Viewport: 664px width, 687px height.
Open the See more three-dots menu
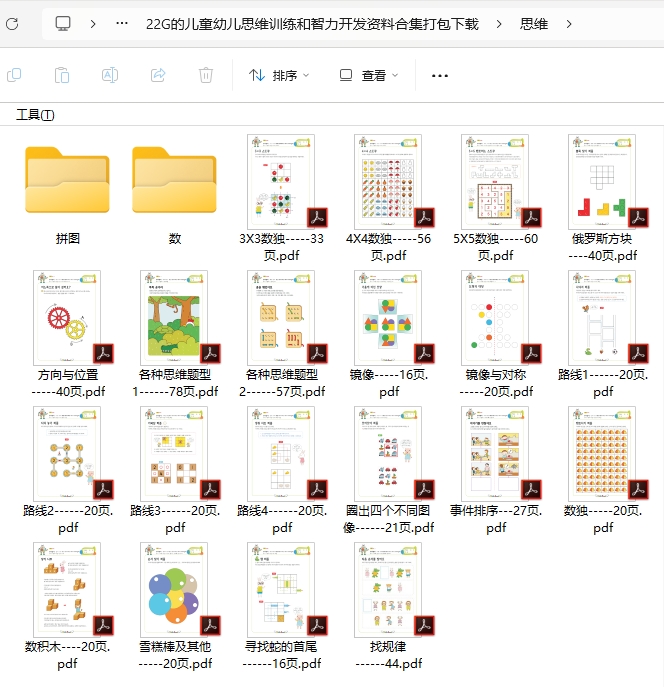pyautogui.click(x=439, y=75)
